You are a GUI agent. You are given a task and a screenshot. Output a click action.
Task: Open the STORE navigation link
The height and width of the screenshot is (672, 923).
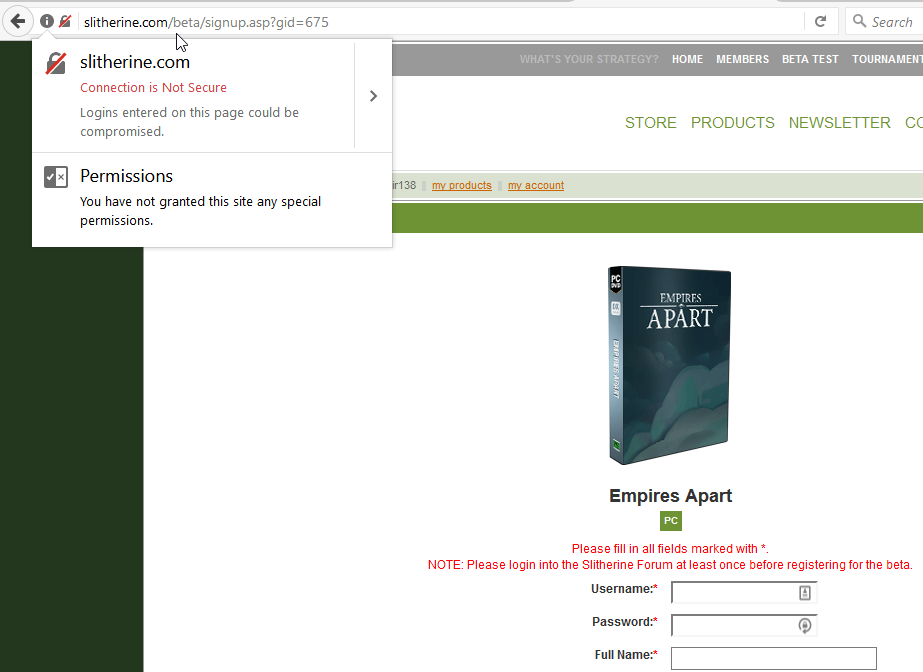(650, 123)
